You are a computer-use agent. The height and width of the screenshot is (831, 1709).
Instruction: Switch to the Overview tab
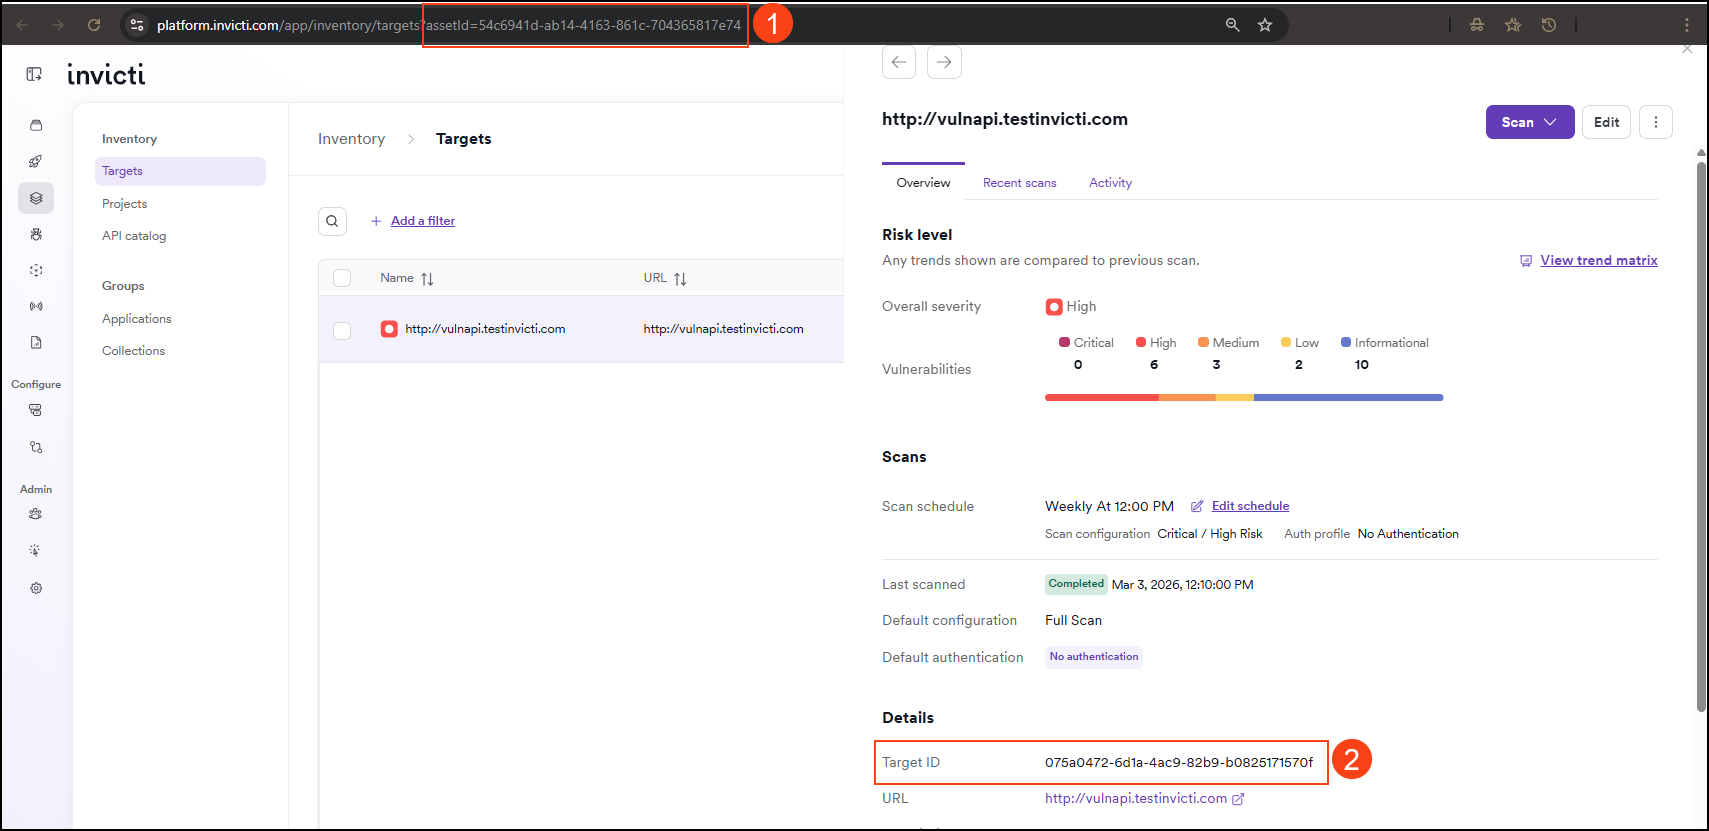[x=923, y=183]
